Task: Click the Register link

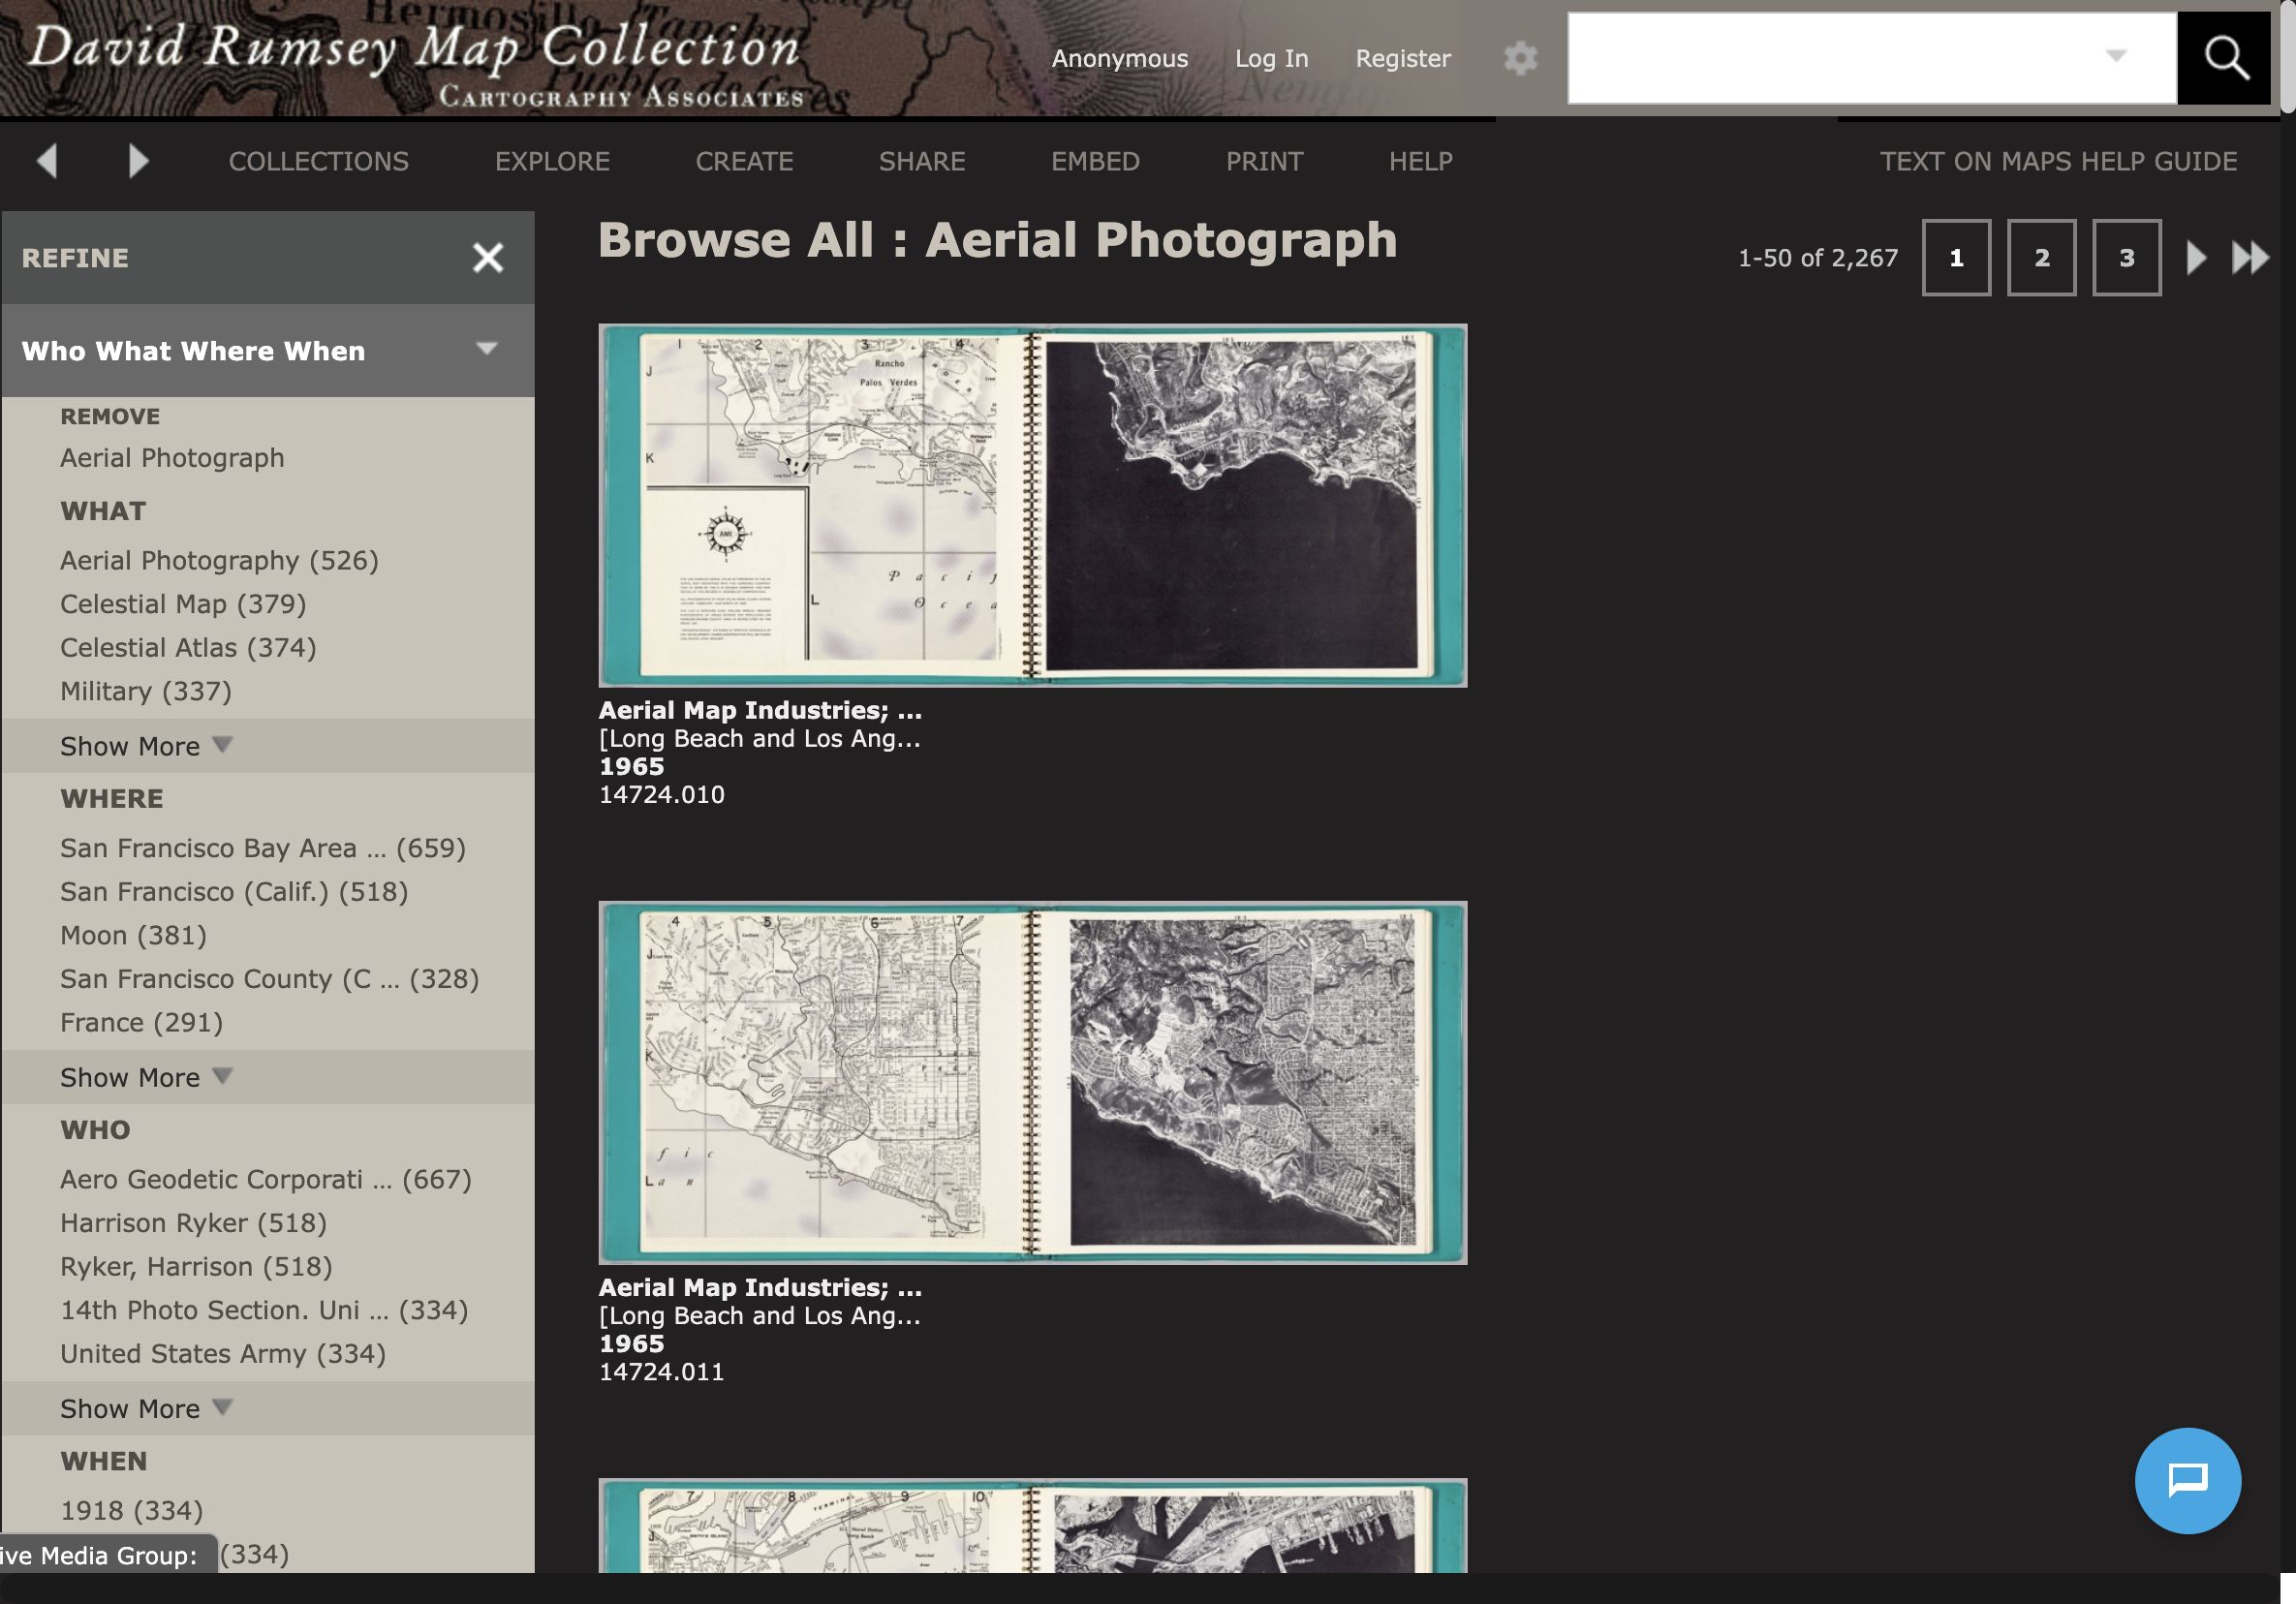Action: click(x=1403, y=58)
